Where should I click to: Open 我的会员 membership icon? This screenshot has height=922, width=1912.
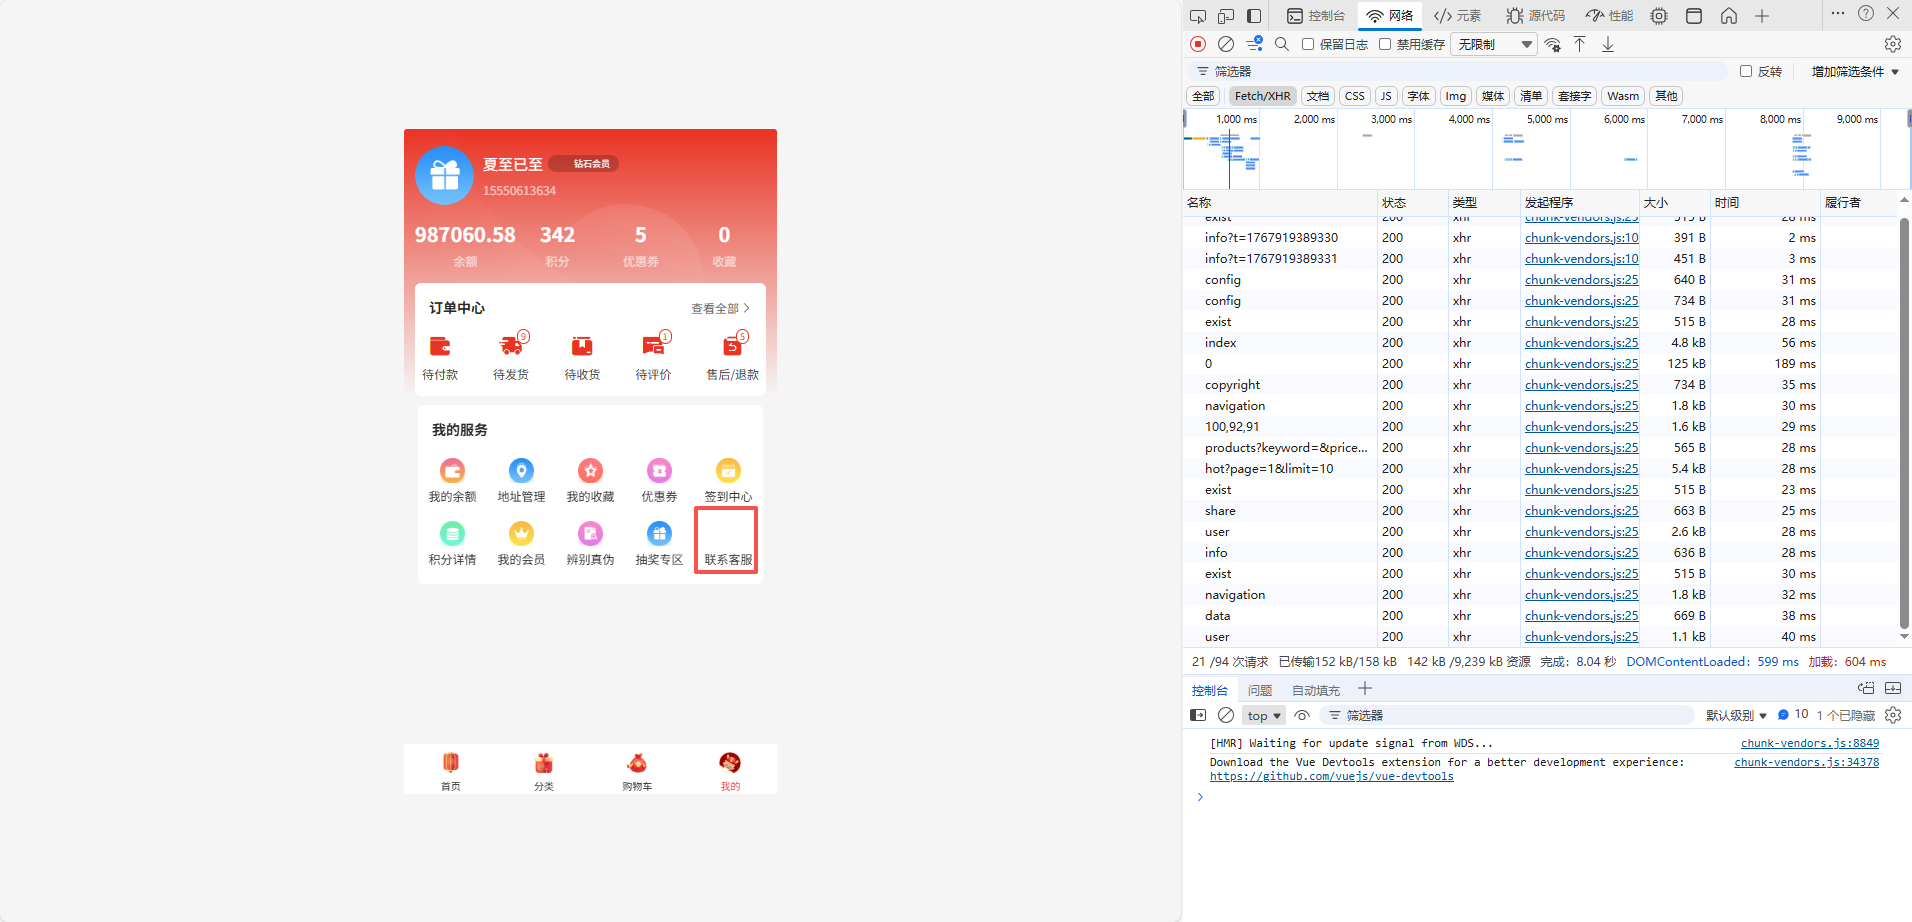point(521,544)
